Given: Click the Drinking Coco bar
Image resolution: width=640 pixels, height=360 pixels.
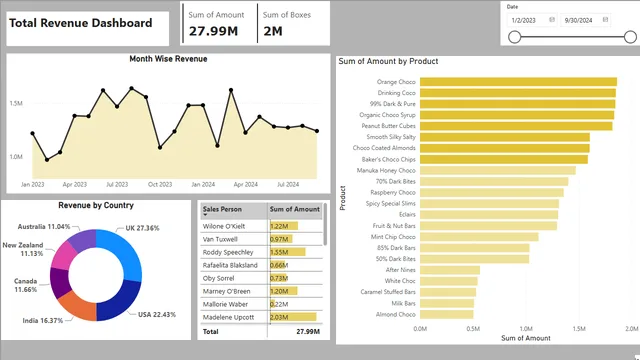Looking at the screenshot, I should pos(518,93).
